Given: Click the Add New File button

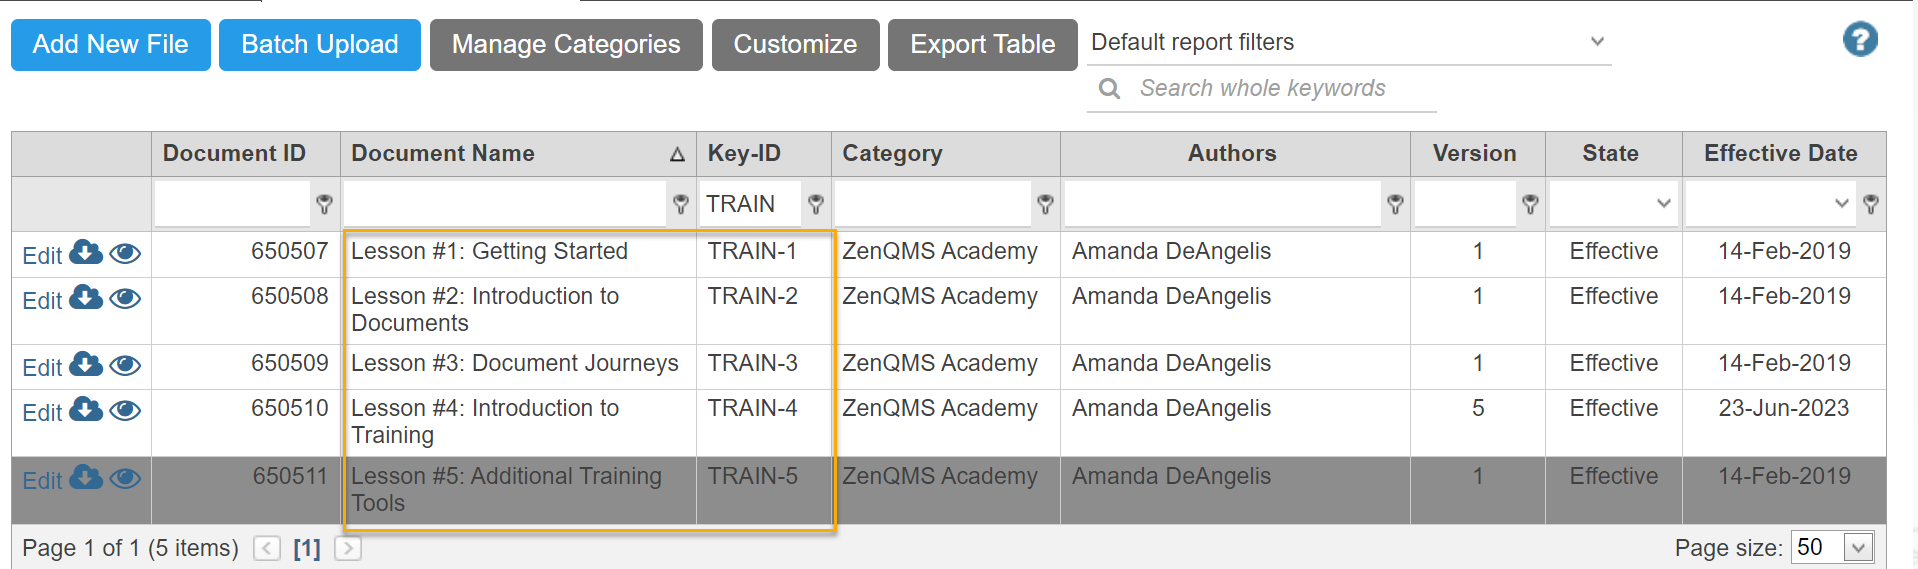Looking at the screenshot, I should (x=110, y=44).
